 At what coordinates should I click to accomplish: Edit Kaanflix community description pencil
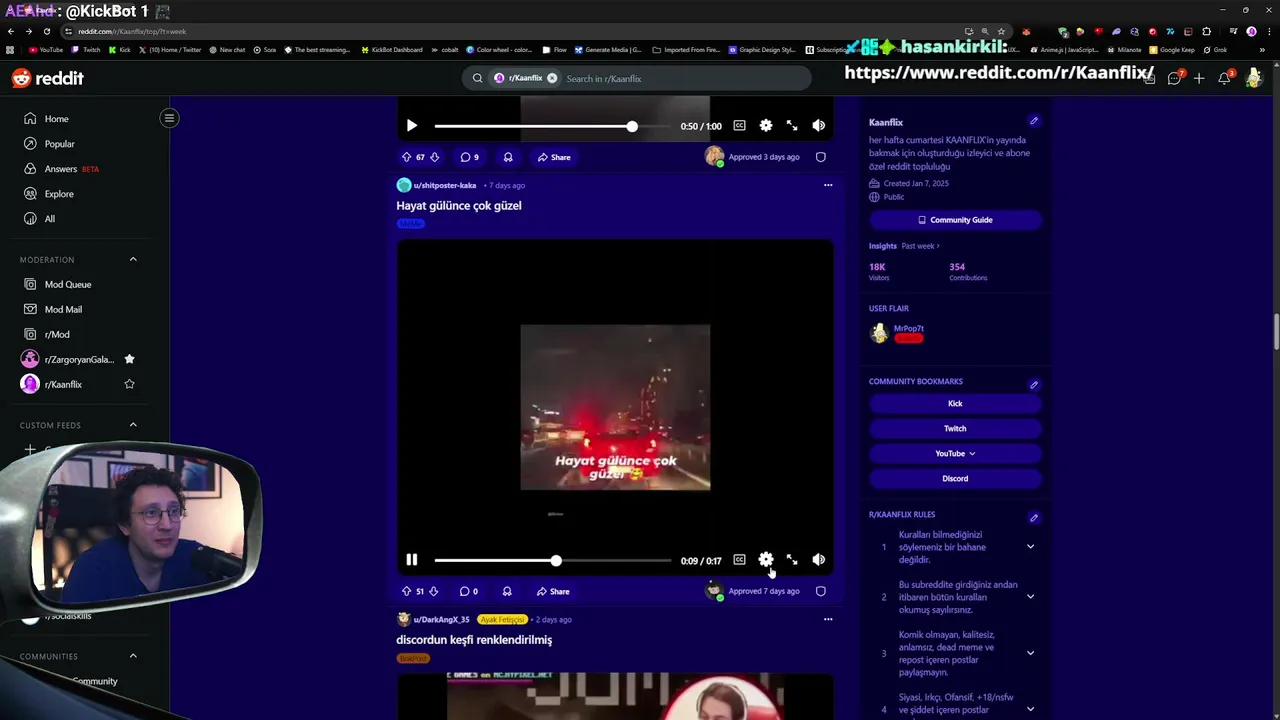(1034, 121)
